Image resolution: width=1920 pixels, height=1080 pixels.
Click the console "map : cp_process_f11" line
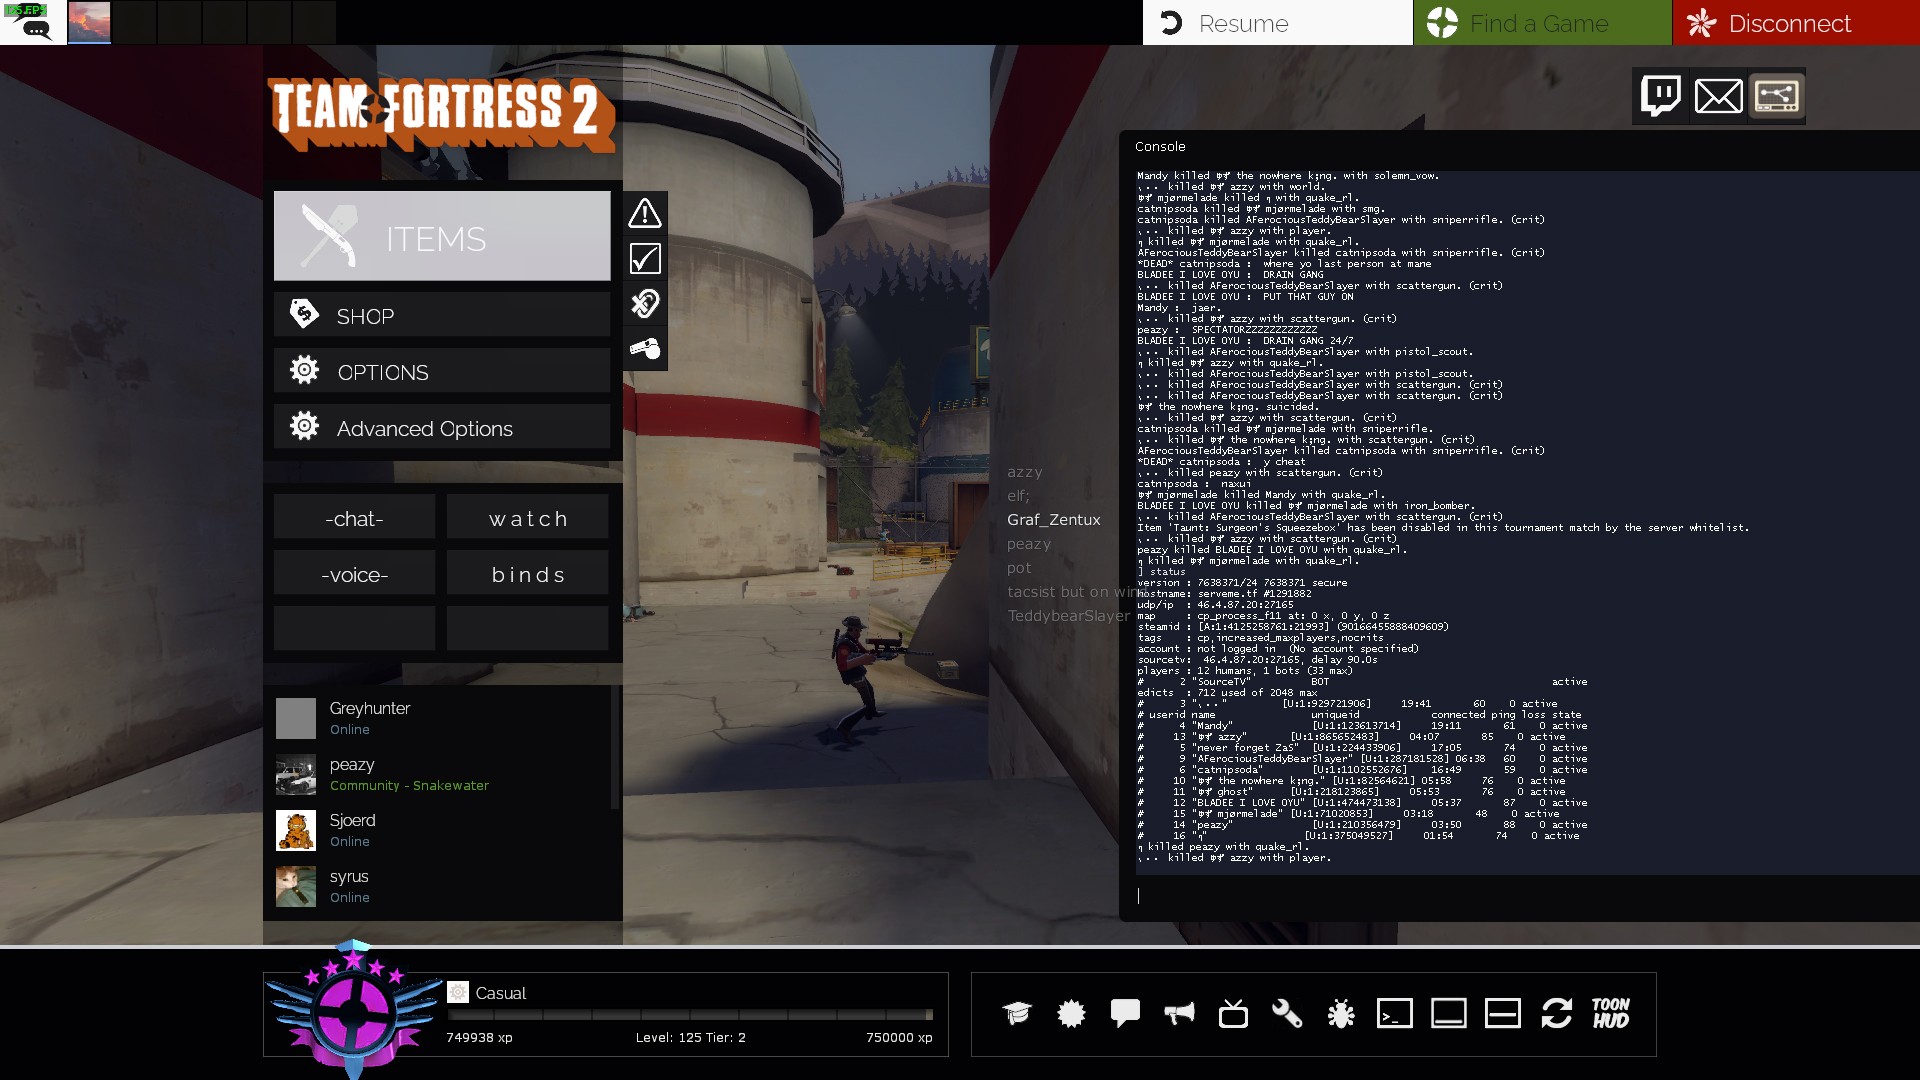(x=1263, y=615)
